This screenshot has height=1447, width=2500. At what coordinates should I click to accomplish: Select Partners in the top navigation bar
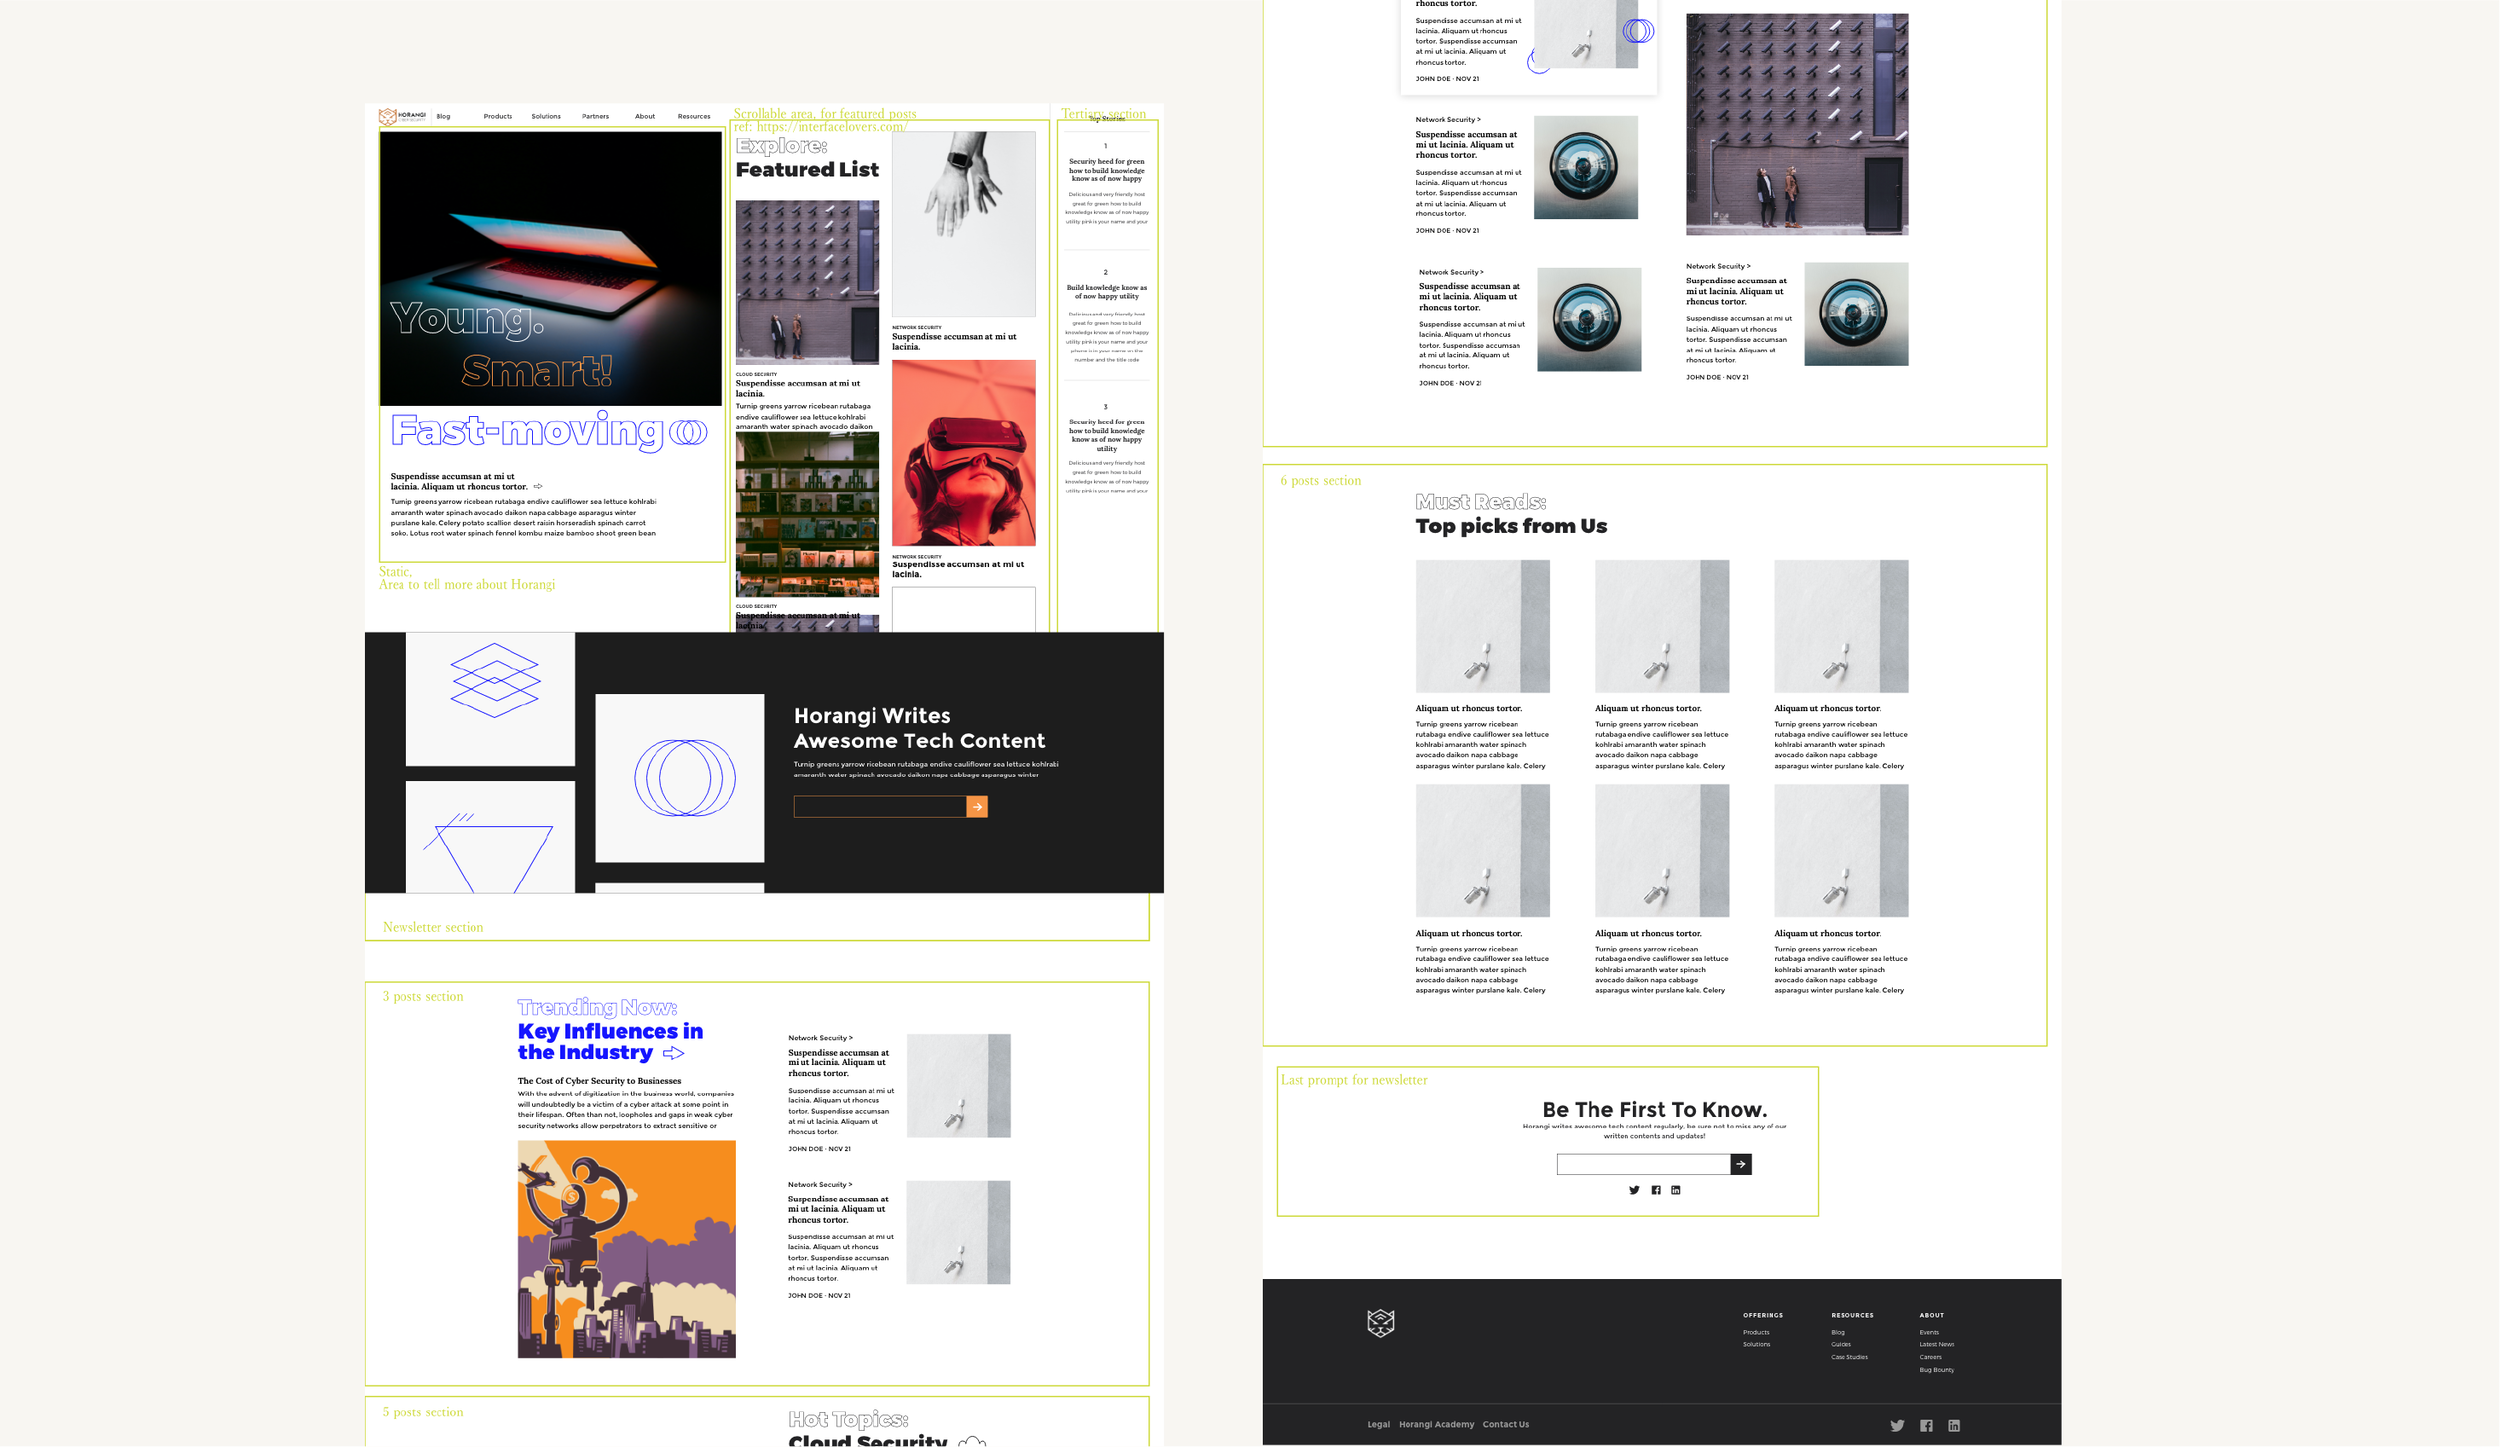coord(595,116)
